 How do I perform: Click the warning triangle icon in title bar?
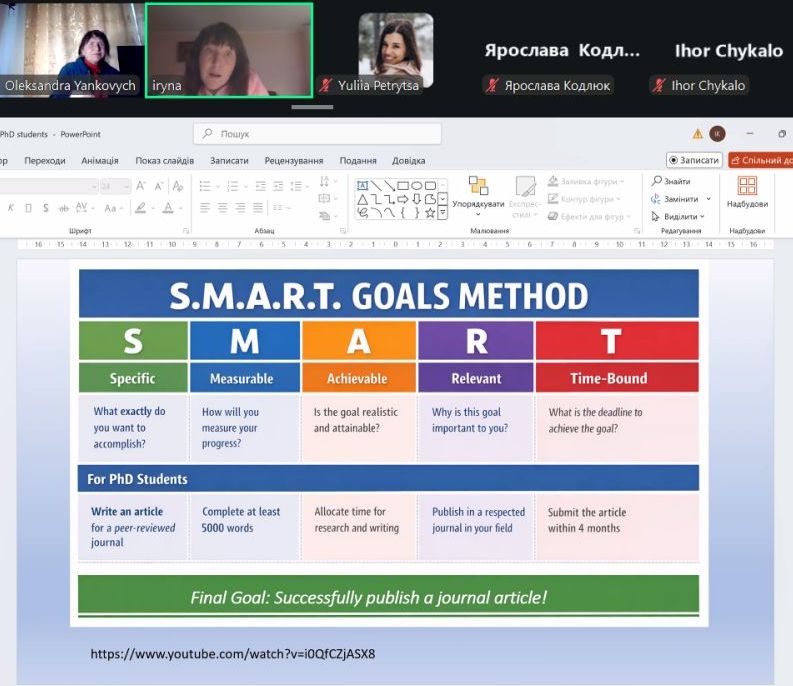(x=697, y=133)
